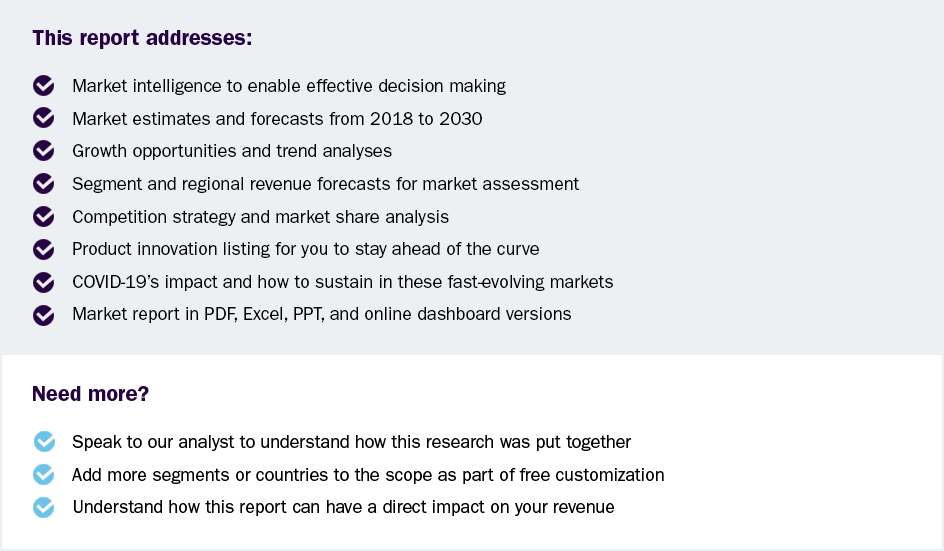Click 'Competition strategy and market share analysis' text
This screenshot has width=944, height=551.
(x=260, y=217)
